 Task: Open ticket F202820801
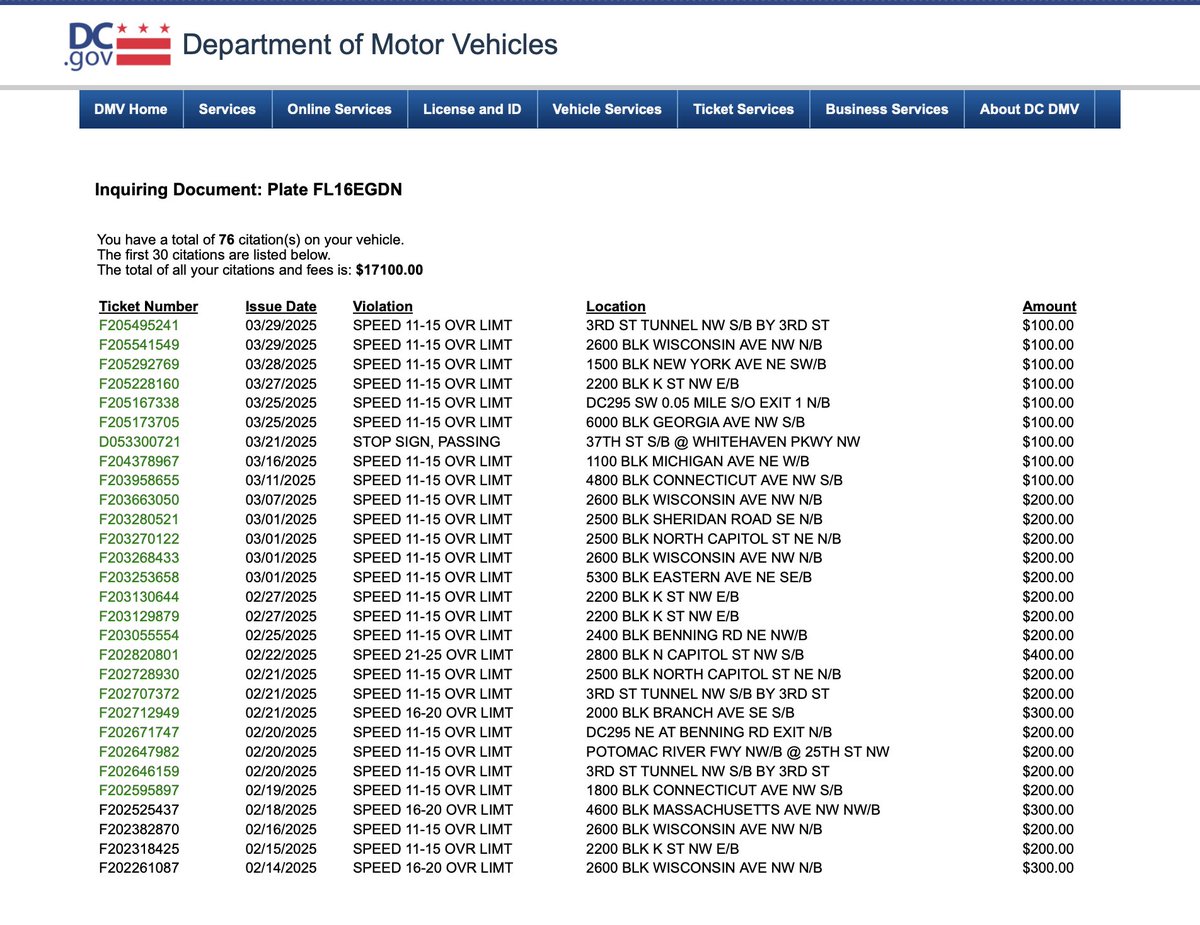tap(139, 655)
